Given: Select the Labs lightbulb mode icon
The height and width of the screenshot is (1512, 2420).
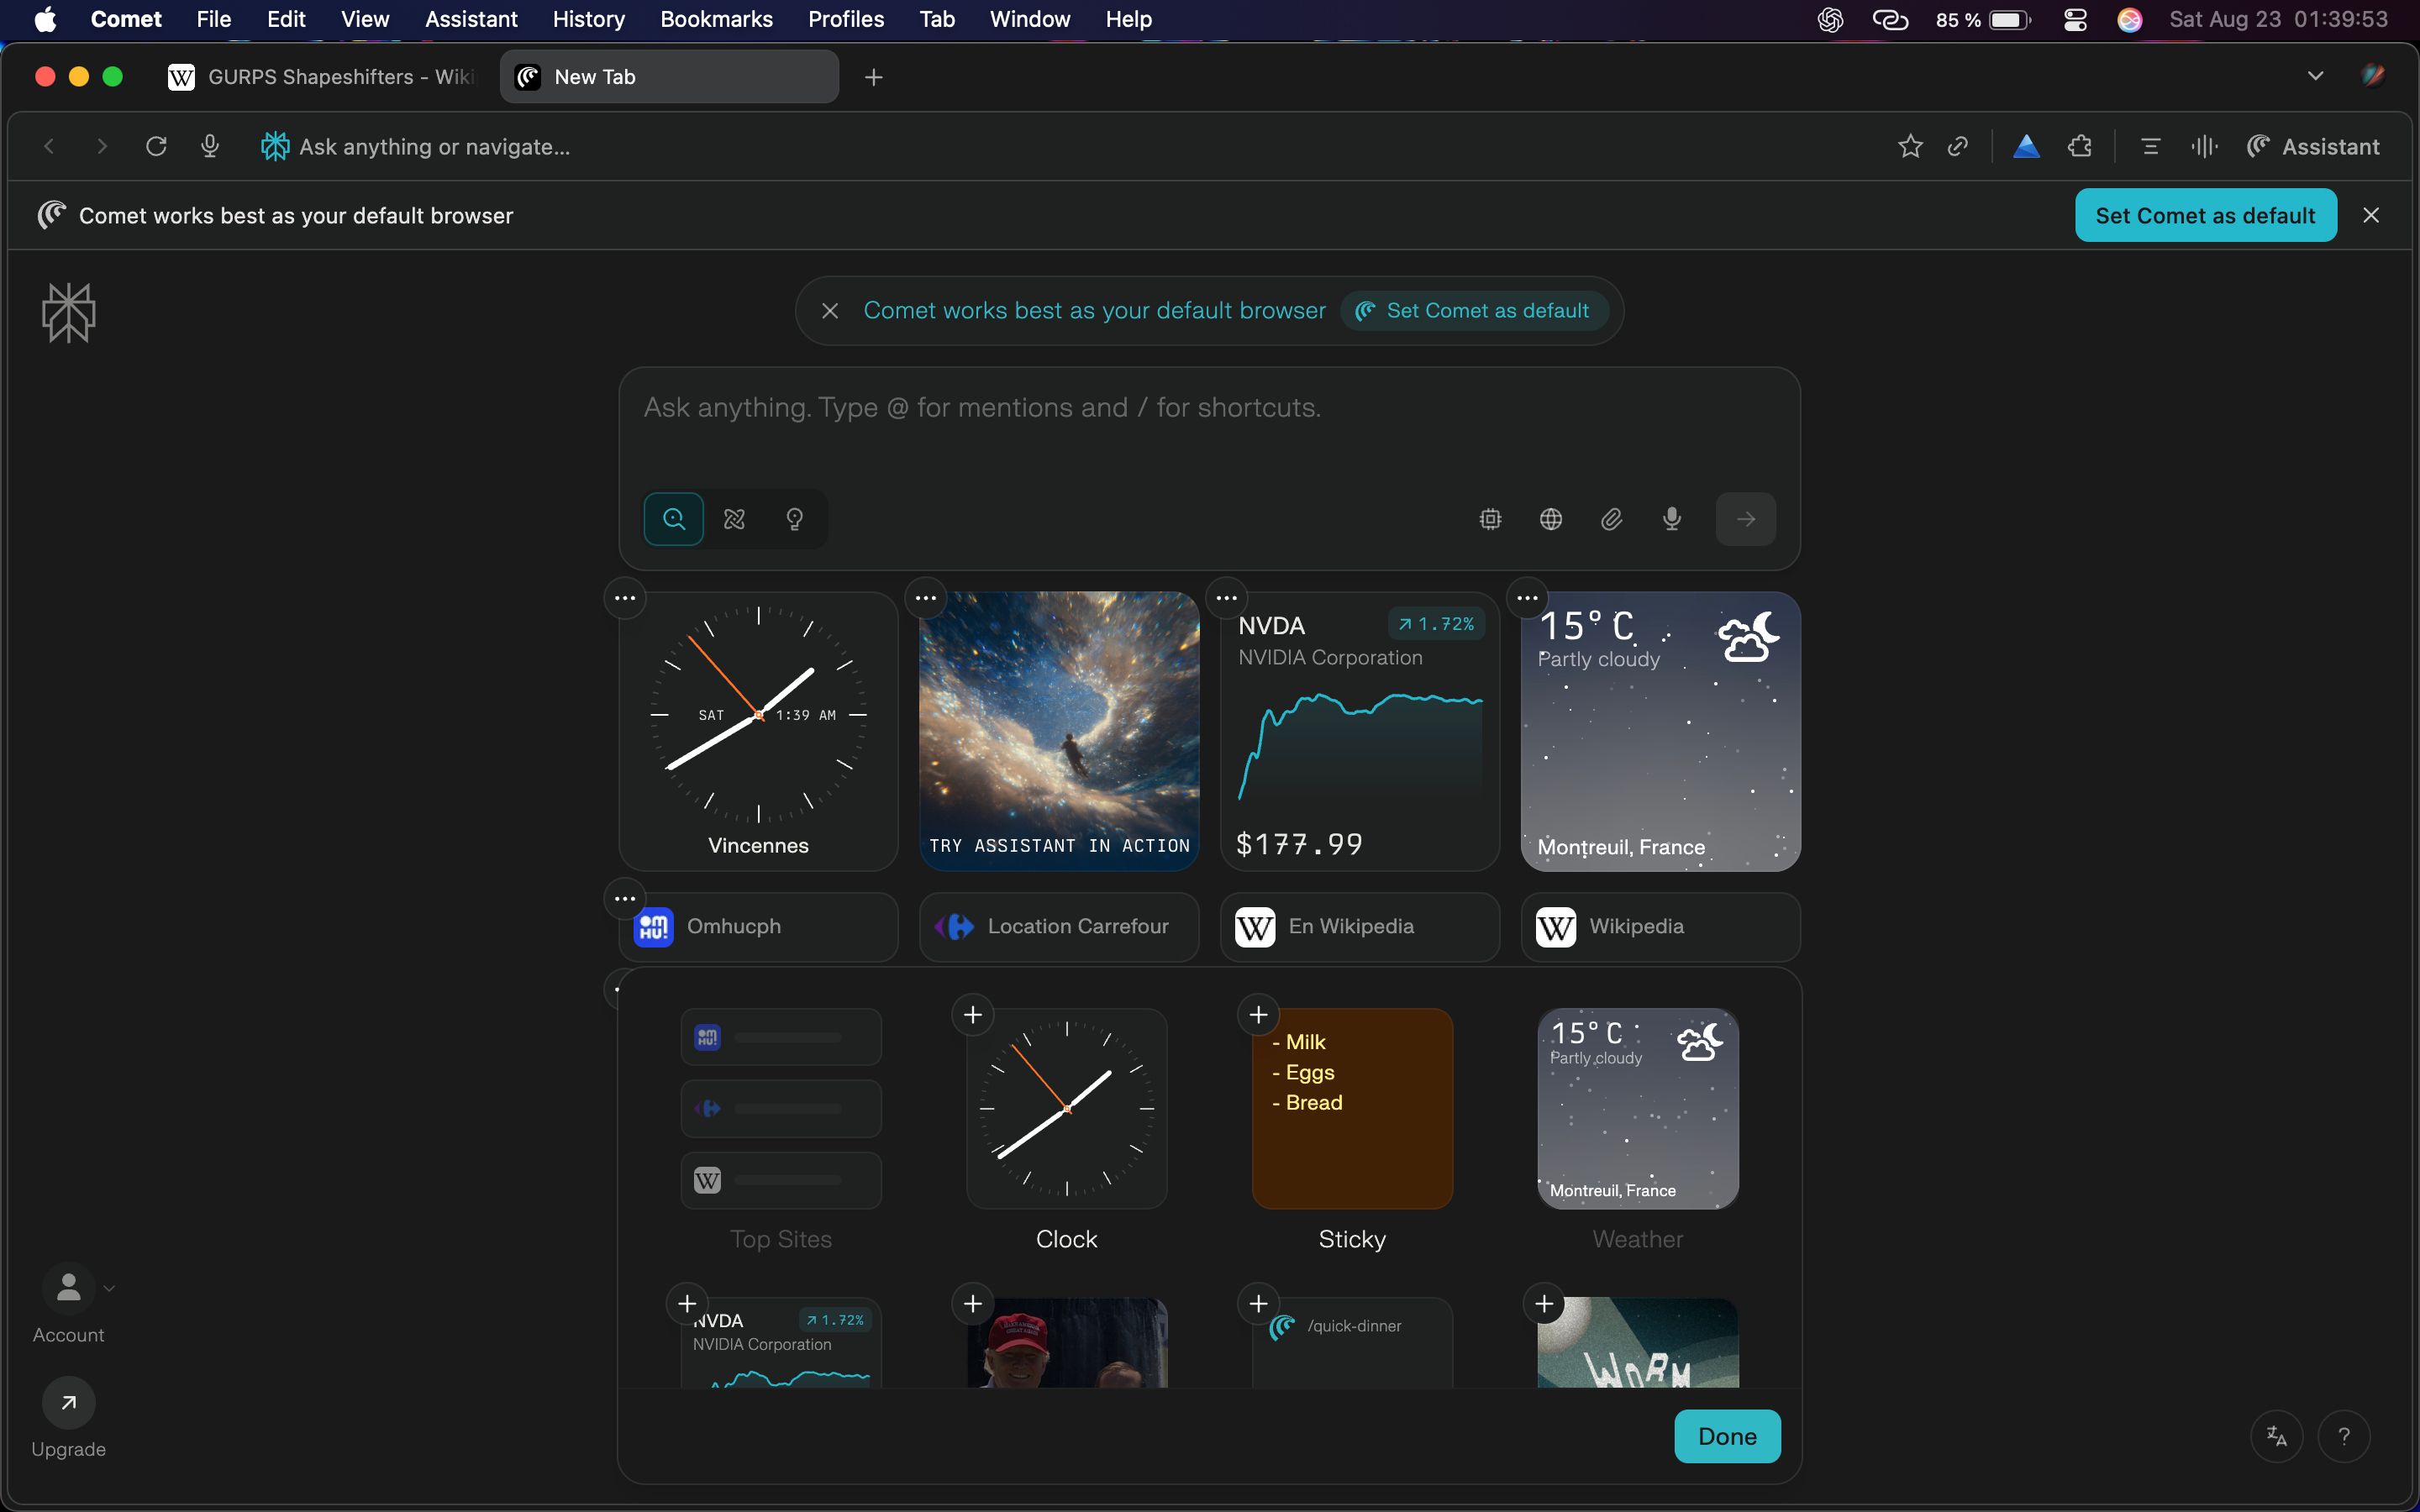Looking at the screenshot, I should [x=795, y=519].
